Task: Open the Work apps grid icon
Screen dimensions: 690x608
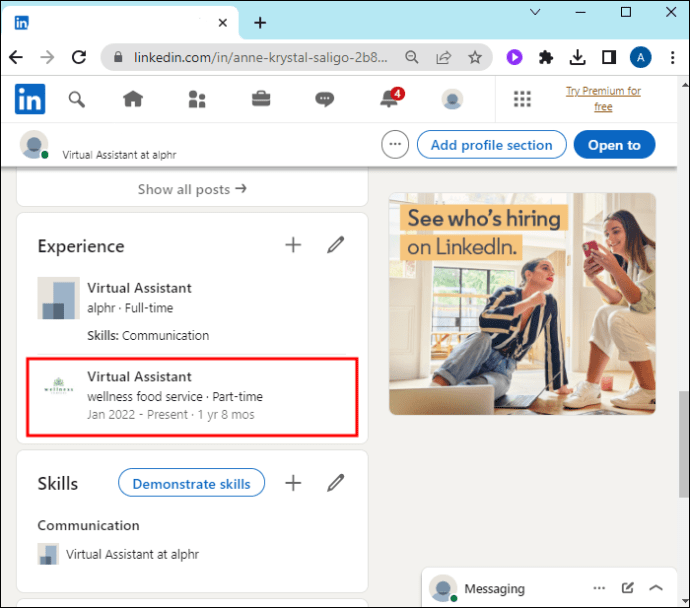Action: [x=522, y=99]
